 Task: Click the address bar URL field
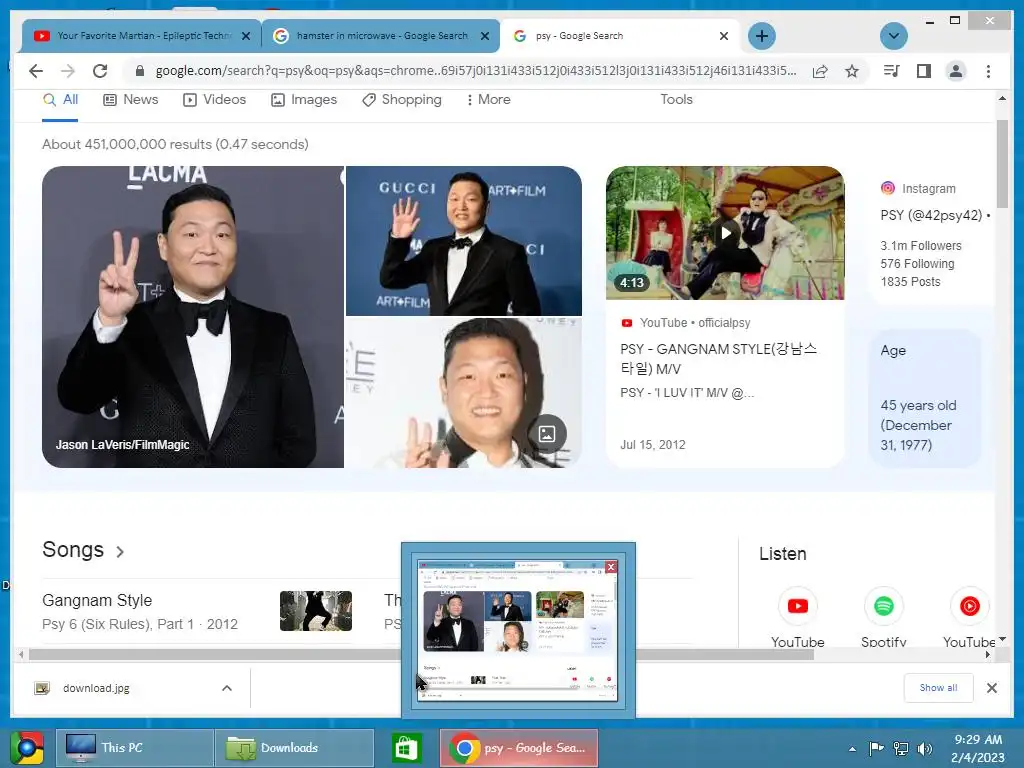[475, 71]
